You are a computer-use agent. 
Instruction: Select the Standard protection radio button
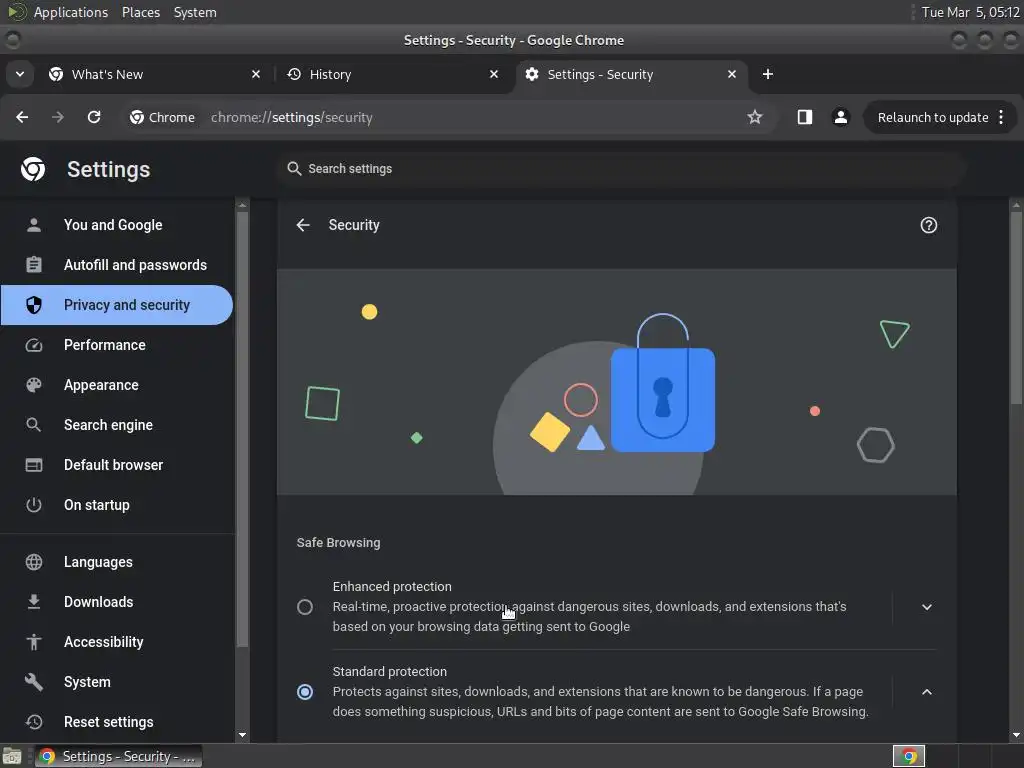(305, 692)
